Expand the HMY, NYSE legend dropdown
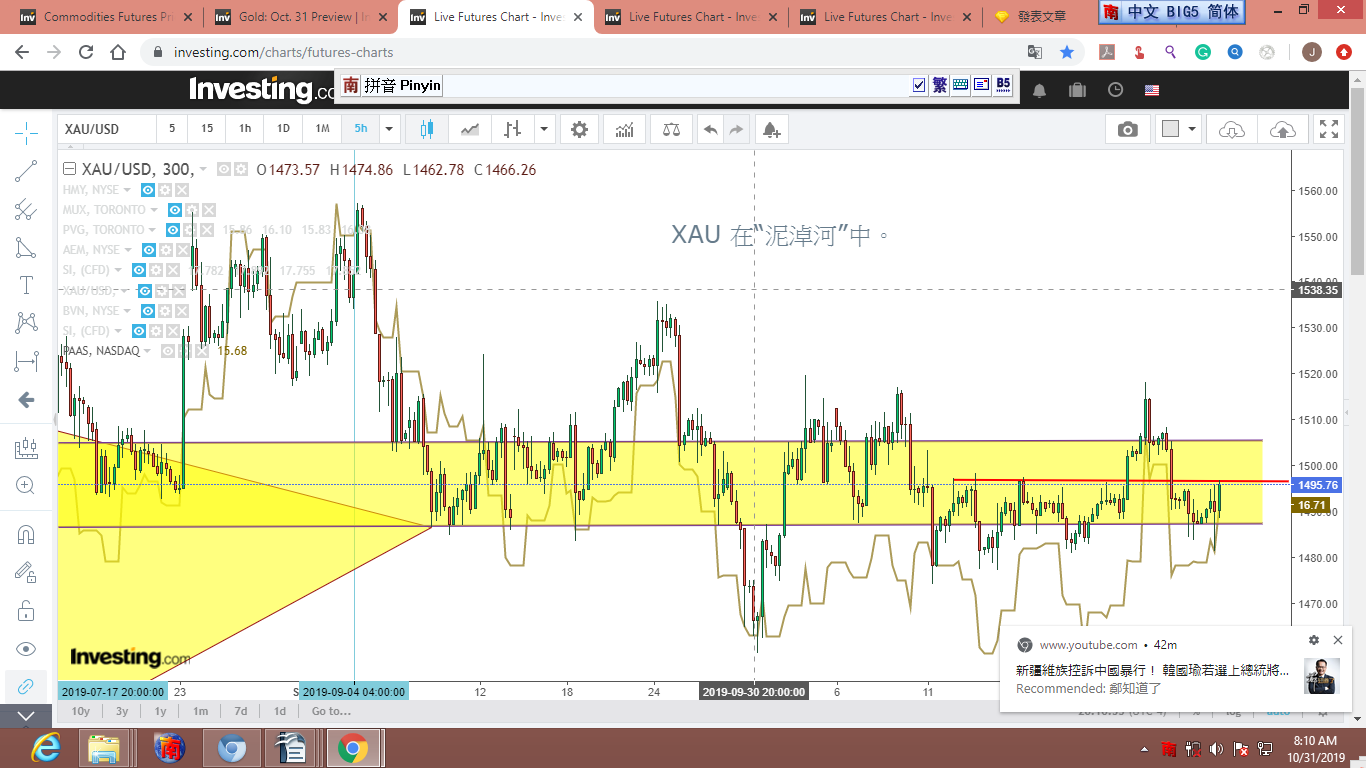Screen dimensions: 1366x768 point(127,190)
